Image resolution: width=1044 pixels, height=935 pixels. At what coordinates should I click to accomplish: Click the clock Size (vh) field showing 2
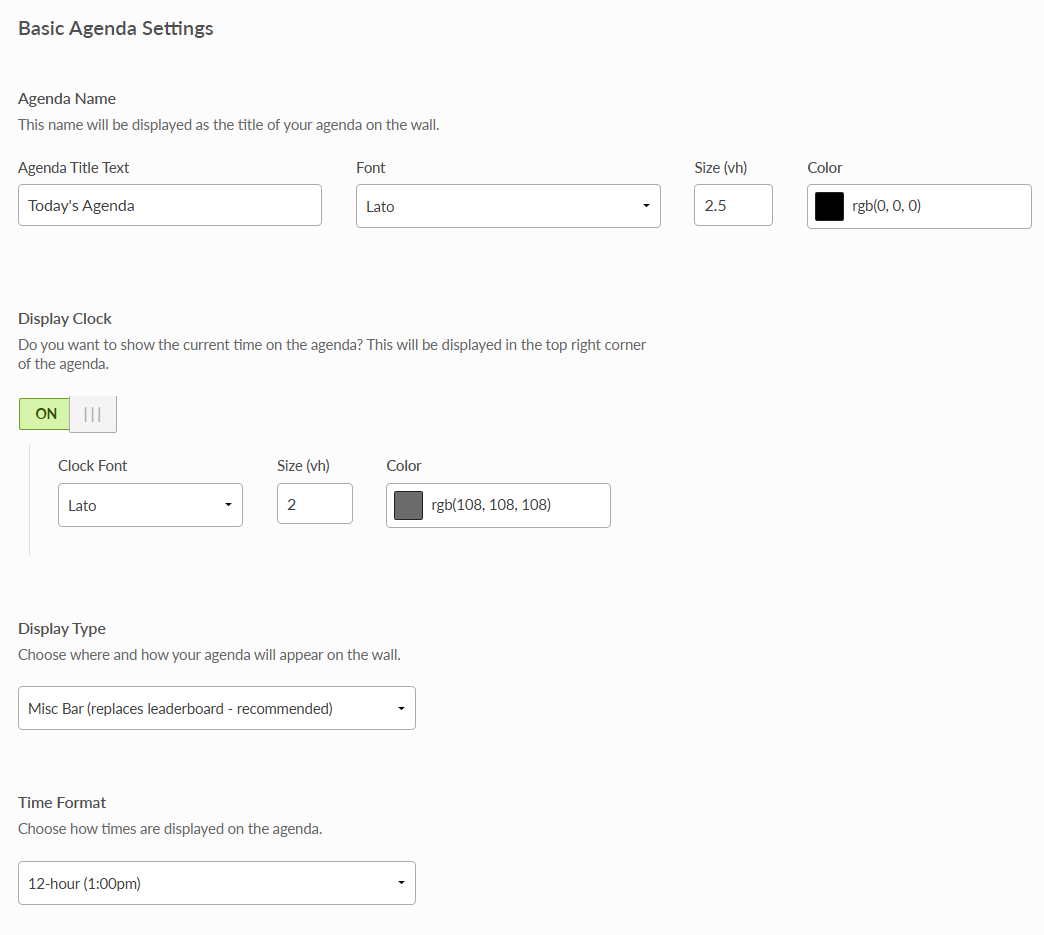314,505
